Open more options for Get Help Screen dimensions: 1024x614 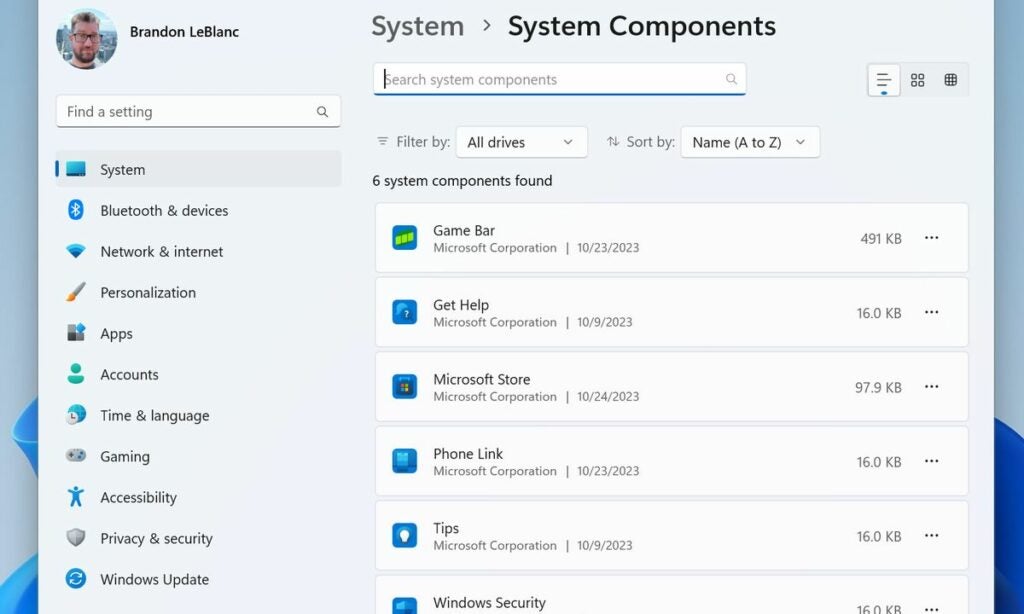931,312
